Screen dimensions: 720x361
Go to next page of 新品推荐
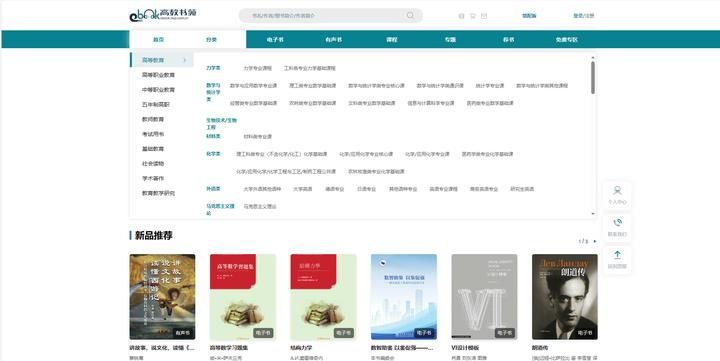click(595, 241)
